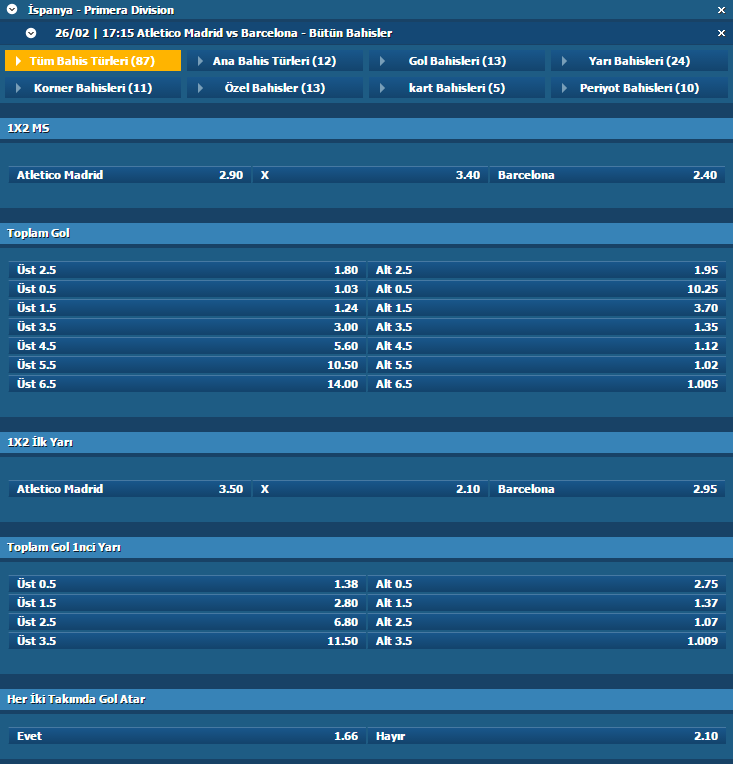Screen dimensions: 733x764
Task: Close the Atletico Madrid vs Barcelona panel
Action: point(721,33)
